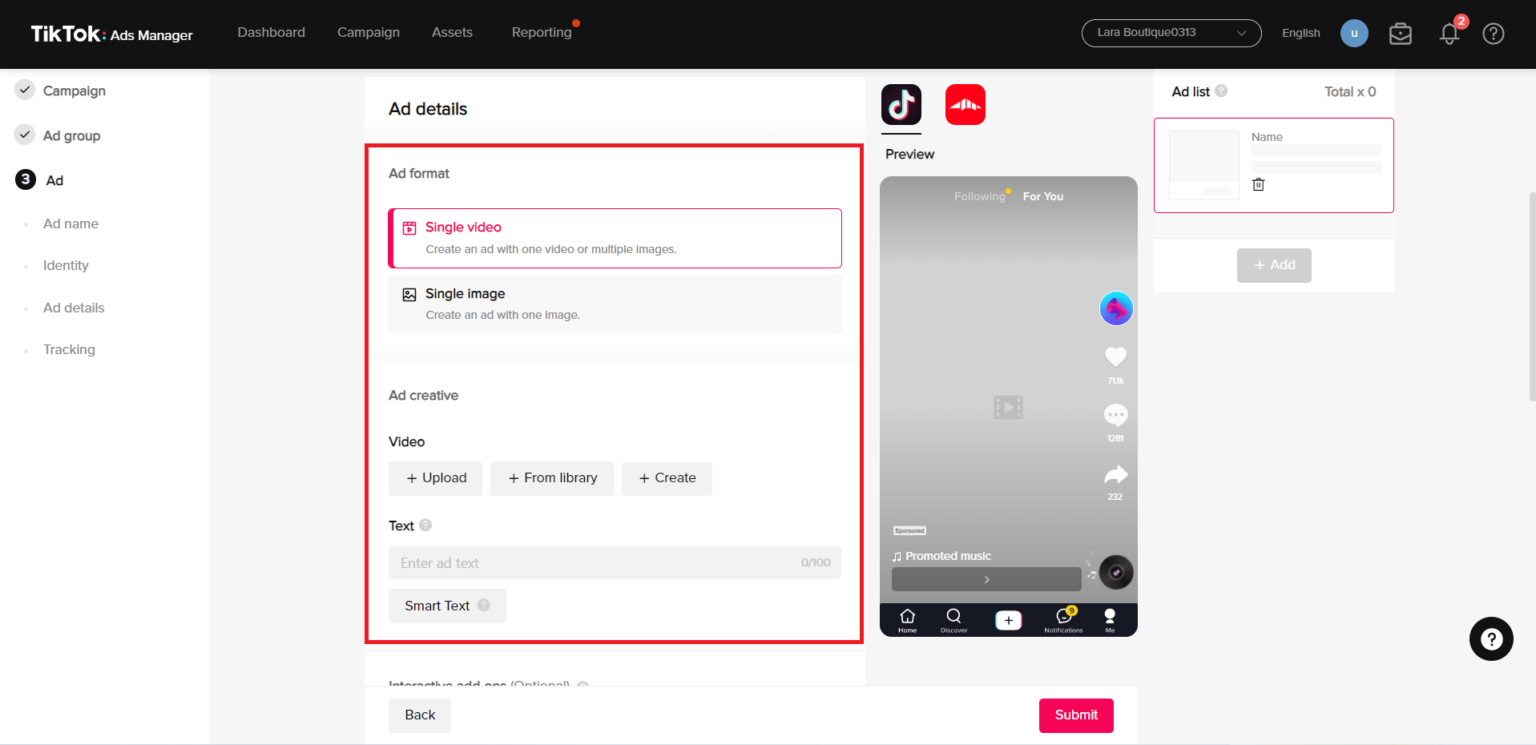Upload a video for the ad creative
This screenshot has width=1536, height=745.
click(x=435, y=478)
